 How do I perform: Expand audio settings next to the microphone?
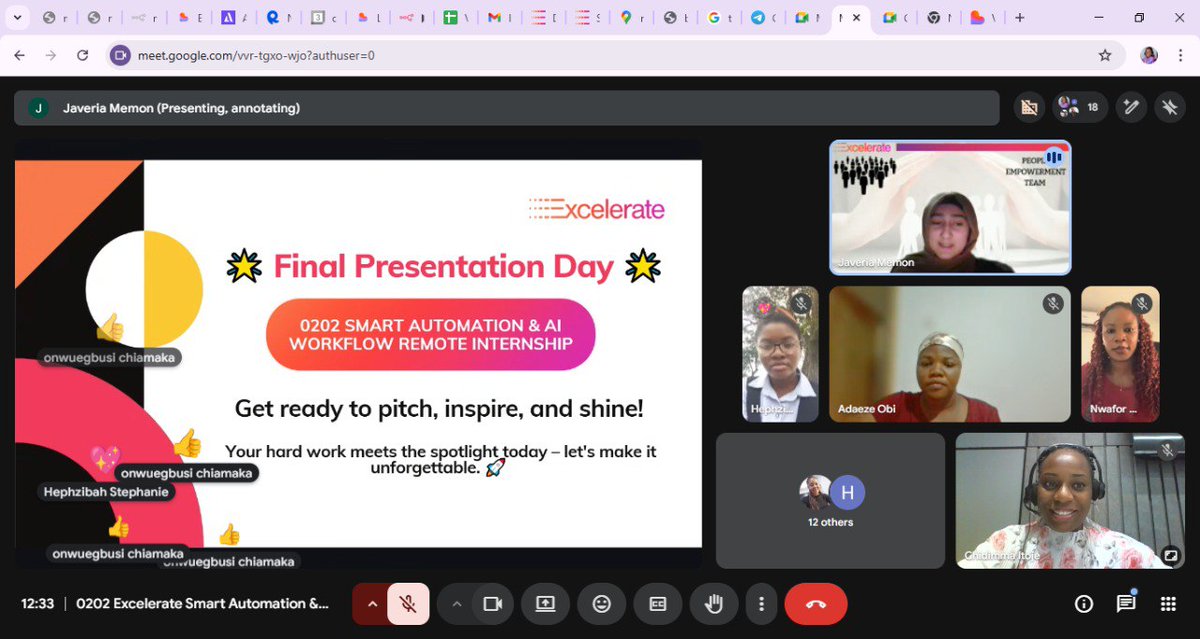[372, 604]
